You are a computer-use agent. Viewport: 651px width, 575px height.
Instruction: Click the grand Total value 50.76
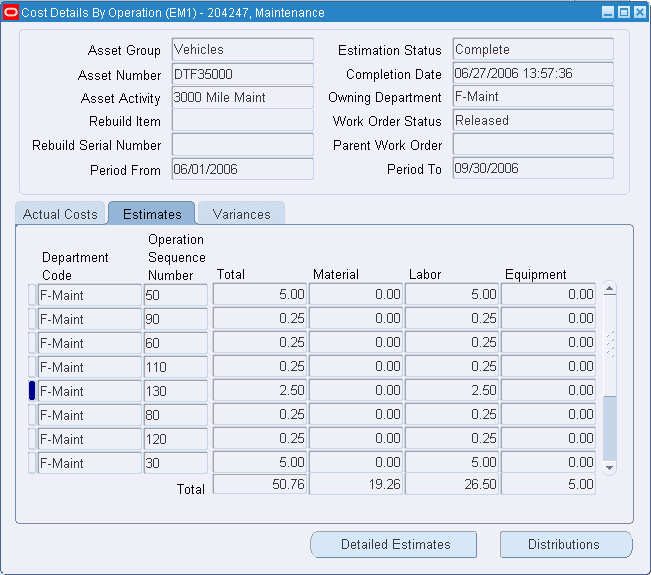260,484
